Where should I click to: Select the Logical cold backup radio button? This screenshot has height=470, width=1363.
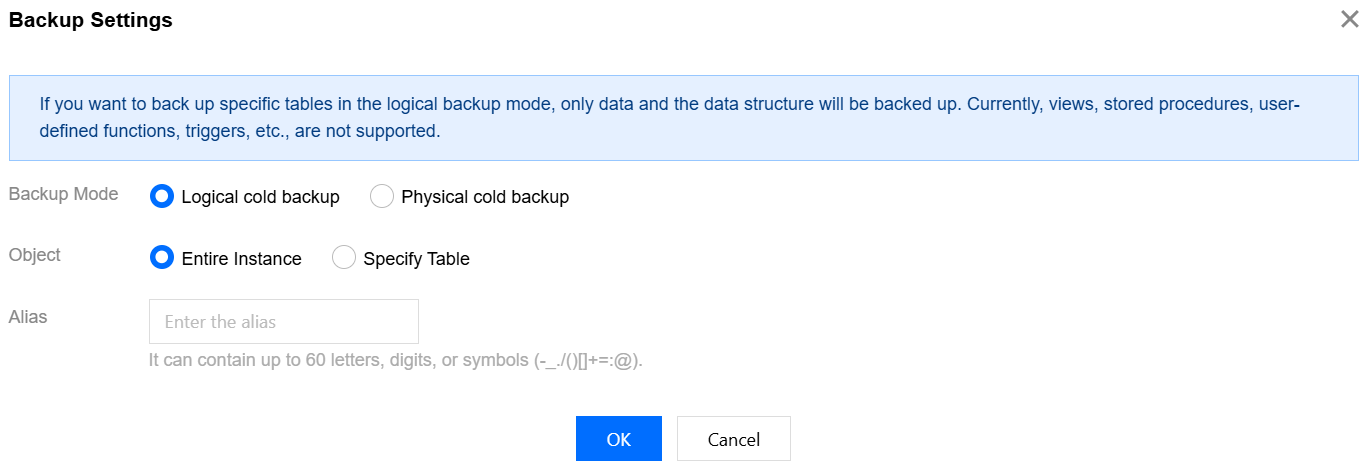pos(161,197)
